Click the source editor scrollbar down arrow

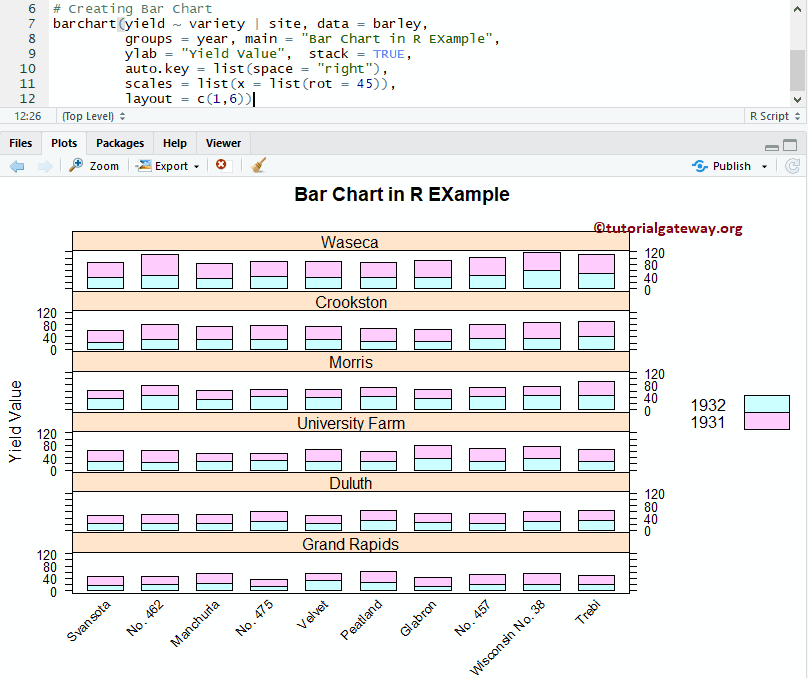[798, 98]
